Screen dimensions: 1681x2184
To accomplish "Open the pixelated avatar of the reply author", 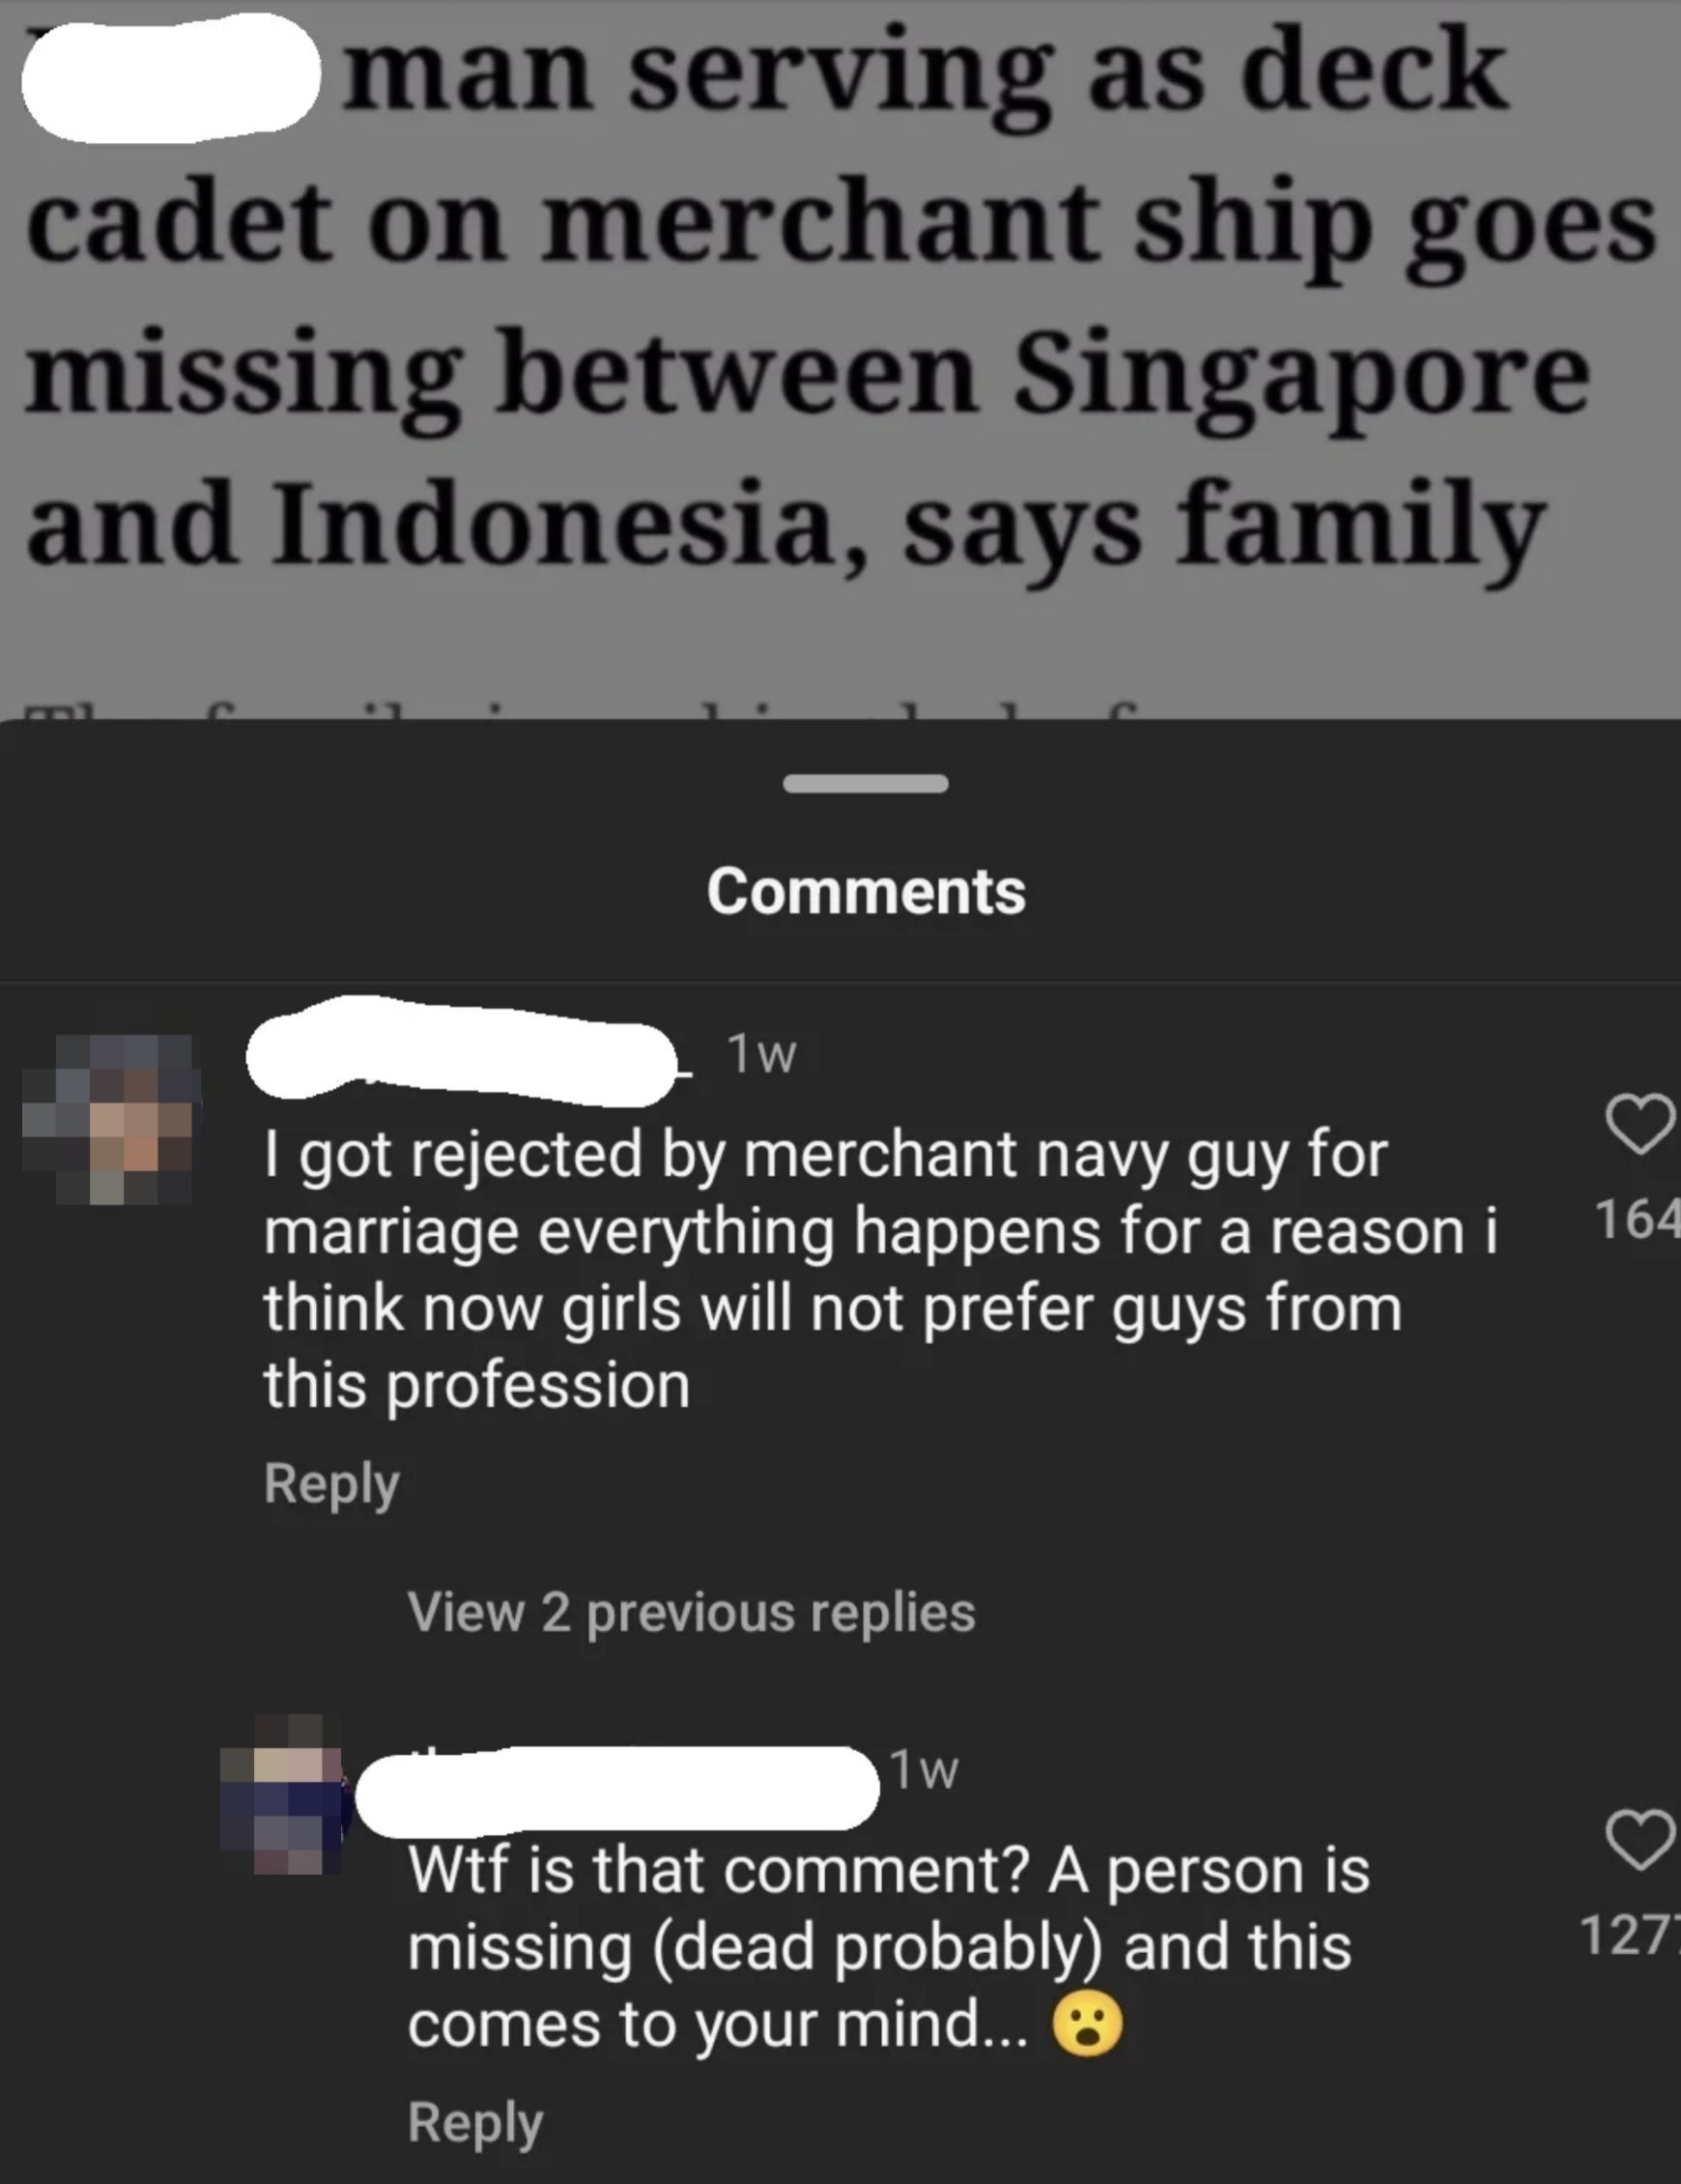I will click(283, 1794).
